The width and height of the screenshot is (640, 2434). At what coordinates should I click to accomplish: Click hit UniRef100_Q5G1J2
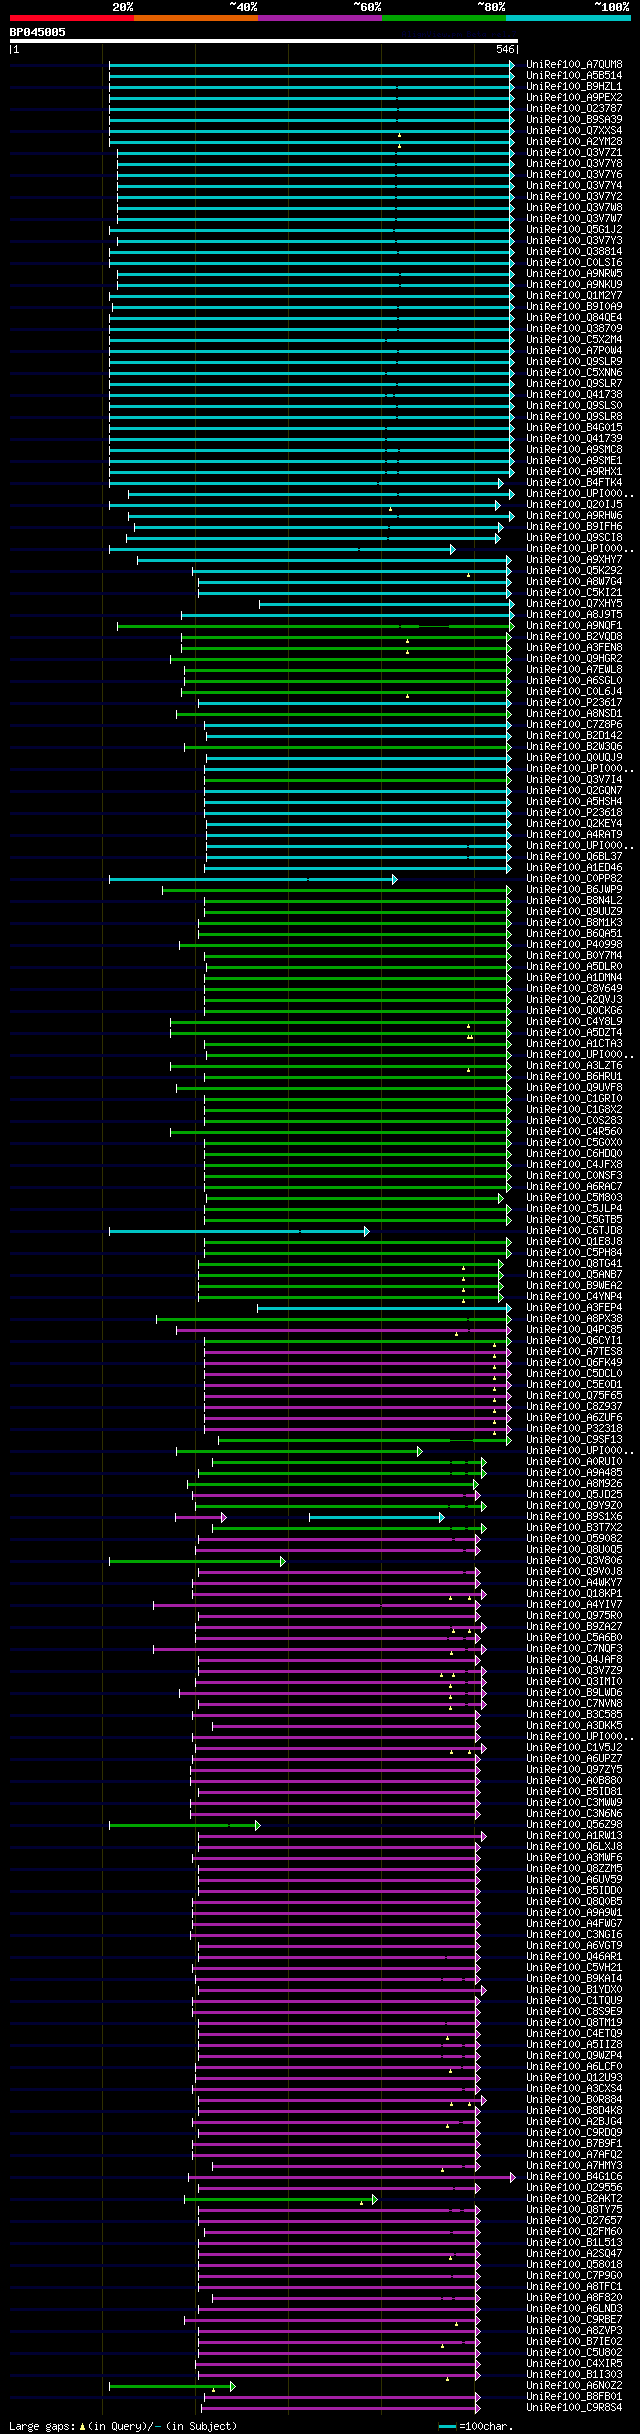pos(574,230)
